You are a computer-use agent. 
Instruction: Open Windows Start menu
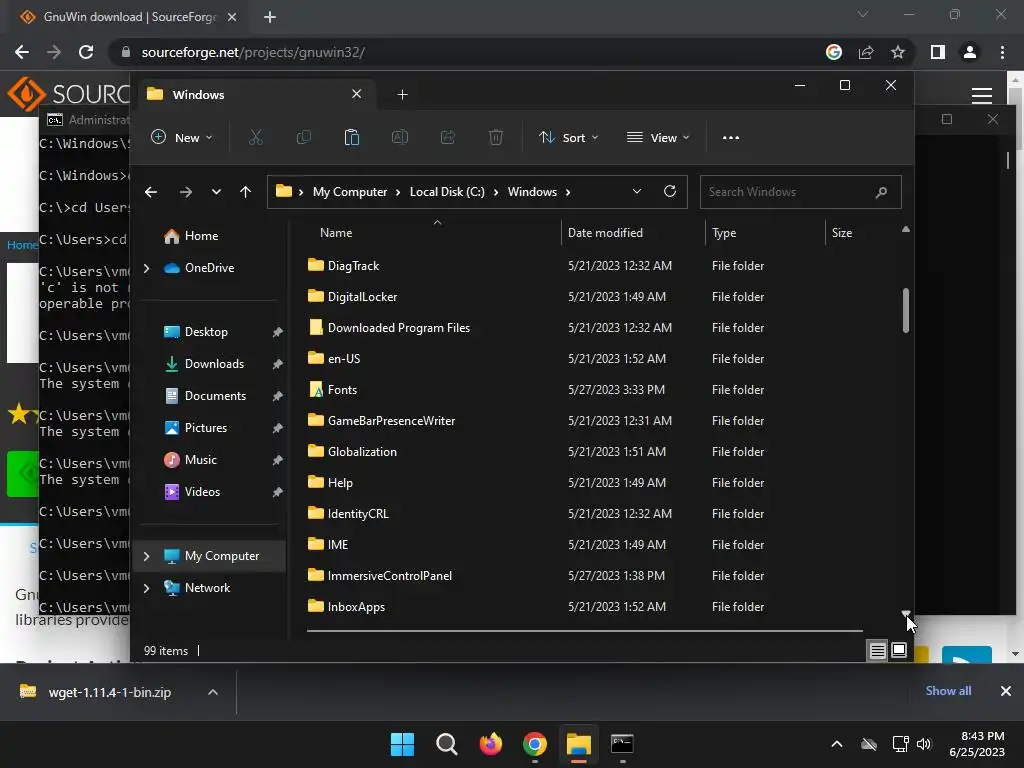[x=402, y=744]
